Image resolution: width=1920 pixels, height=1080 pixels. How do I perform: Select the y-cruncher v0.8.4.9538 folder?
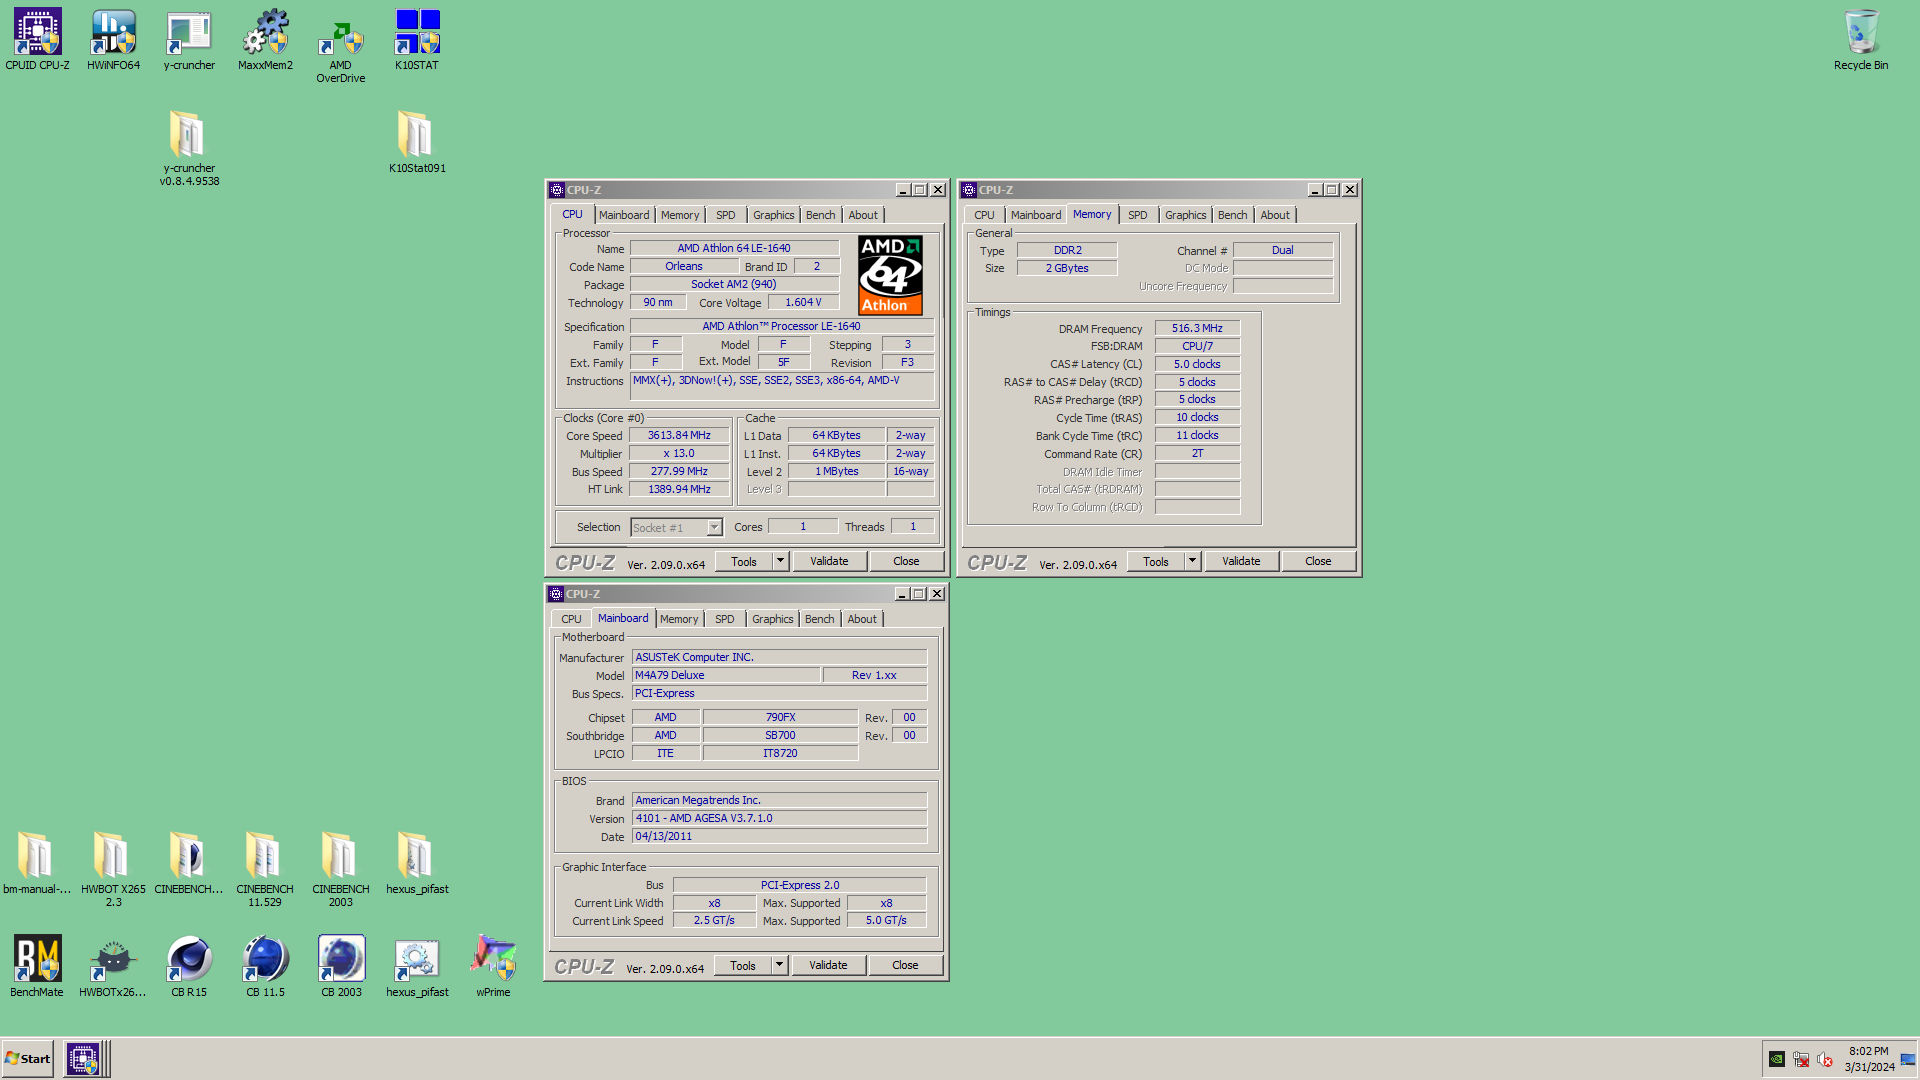coord(189,147)
